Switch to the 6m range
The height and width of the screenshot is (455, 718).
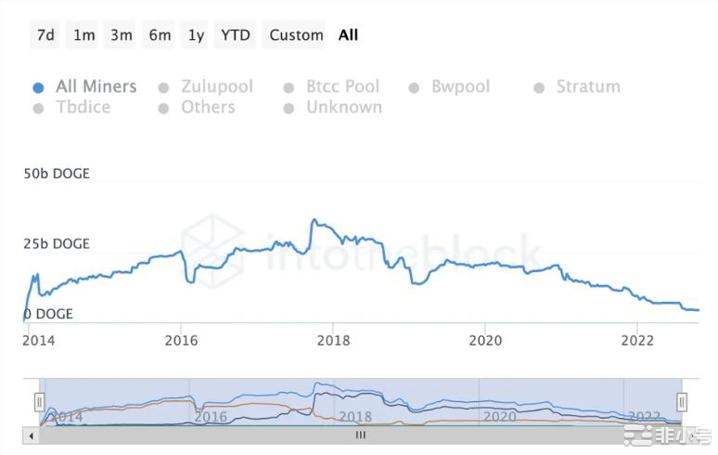click(x=160, y=35)
